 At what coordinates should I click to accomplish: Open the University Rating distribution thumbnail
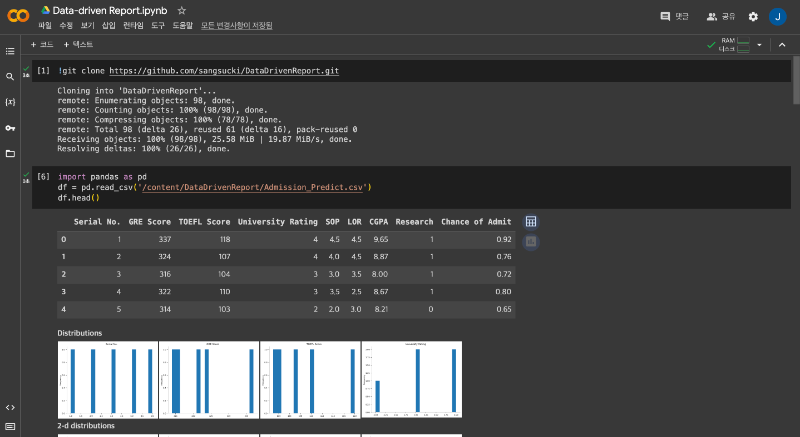coord(412,380)
